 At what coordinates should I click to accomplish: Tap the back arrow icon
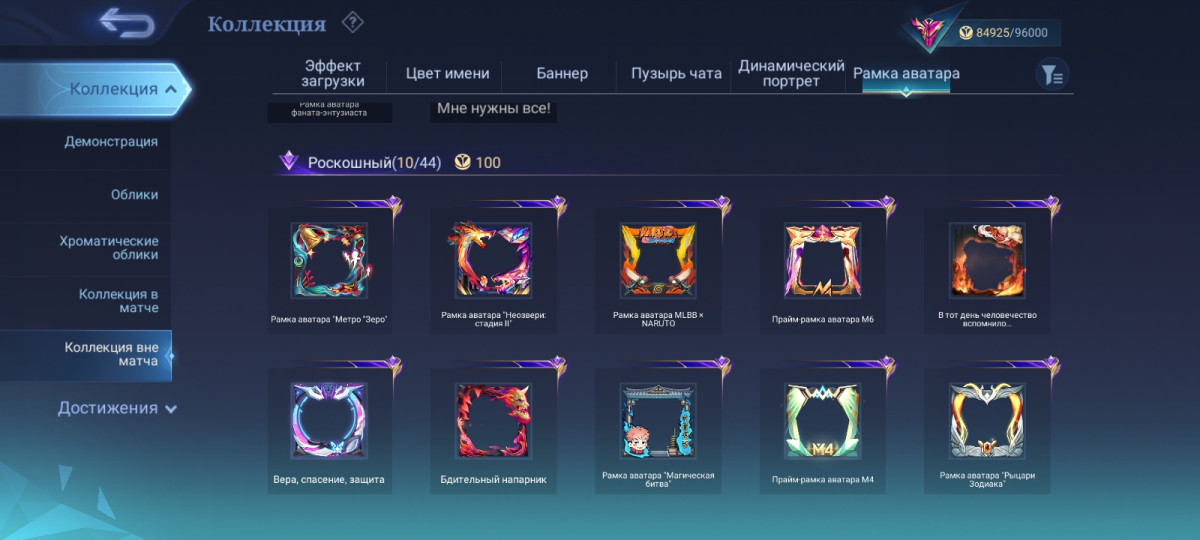tap(127, 22)
